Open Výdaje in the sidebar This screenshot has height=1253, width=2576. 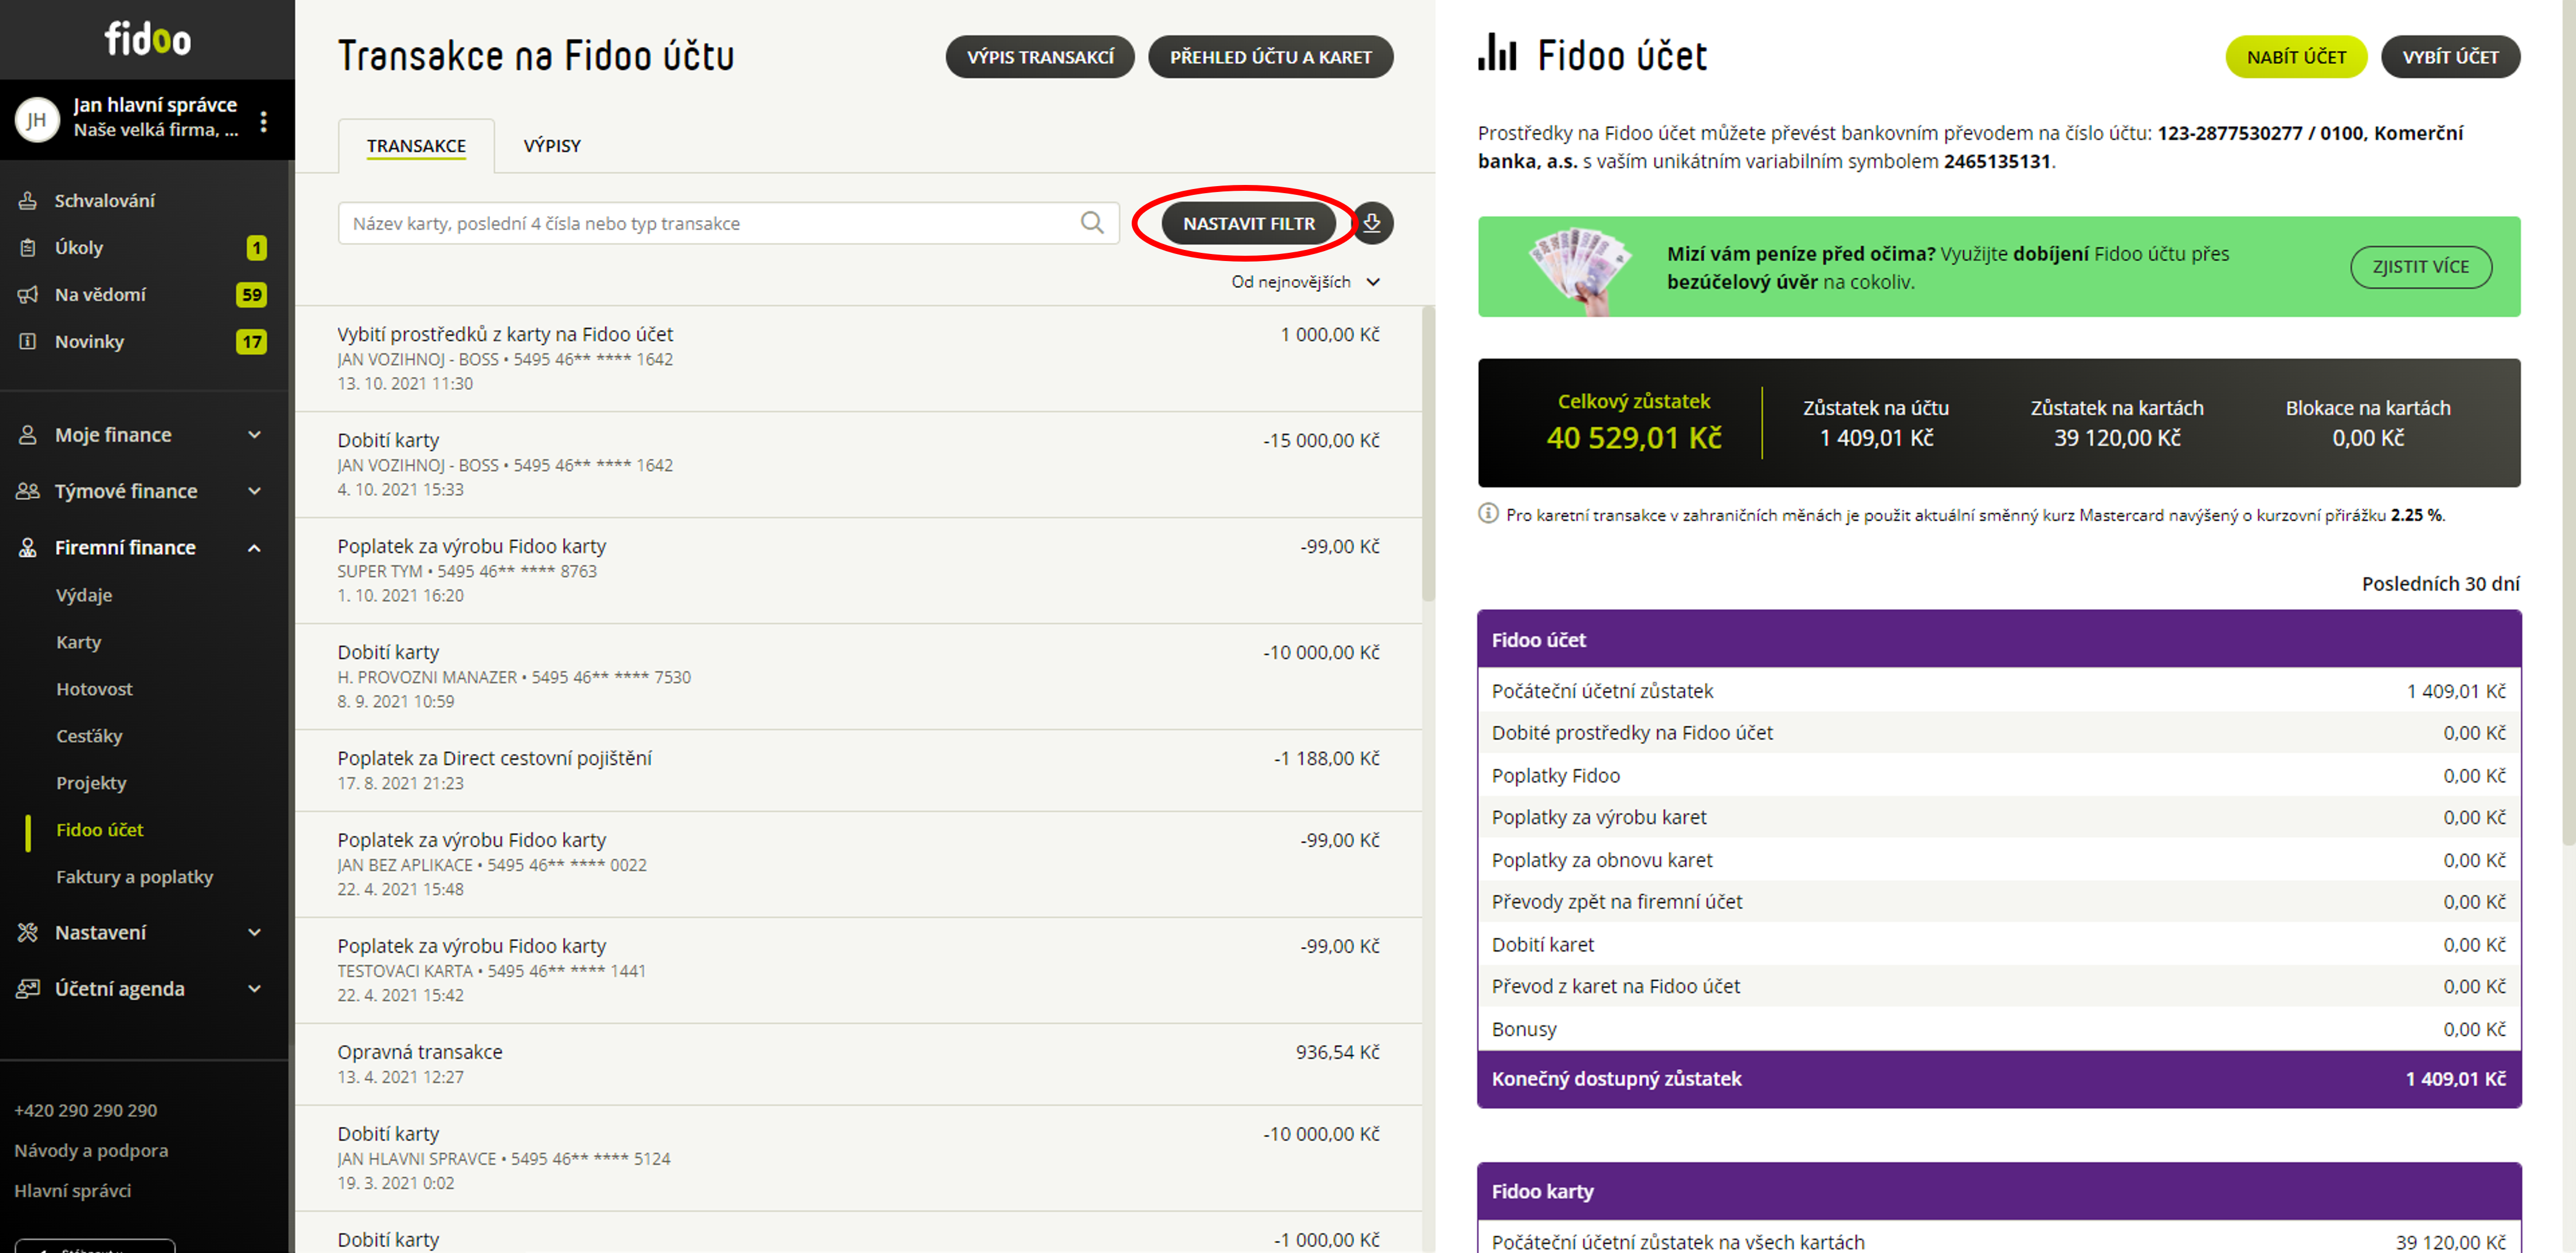click(84, 595)
